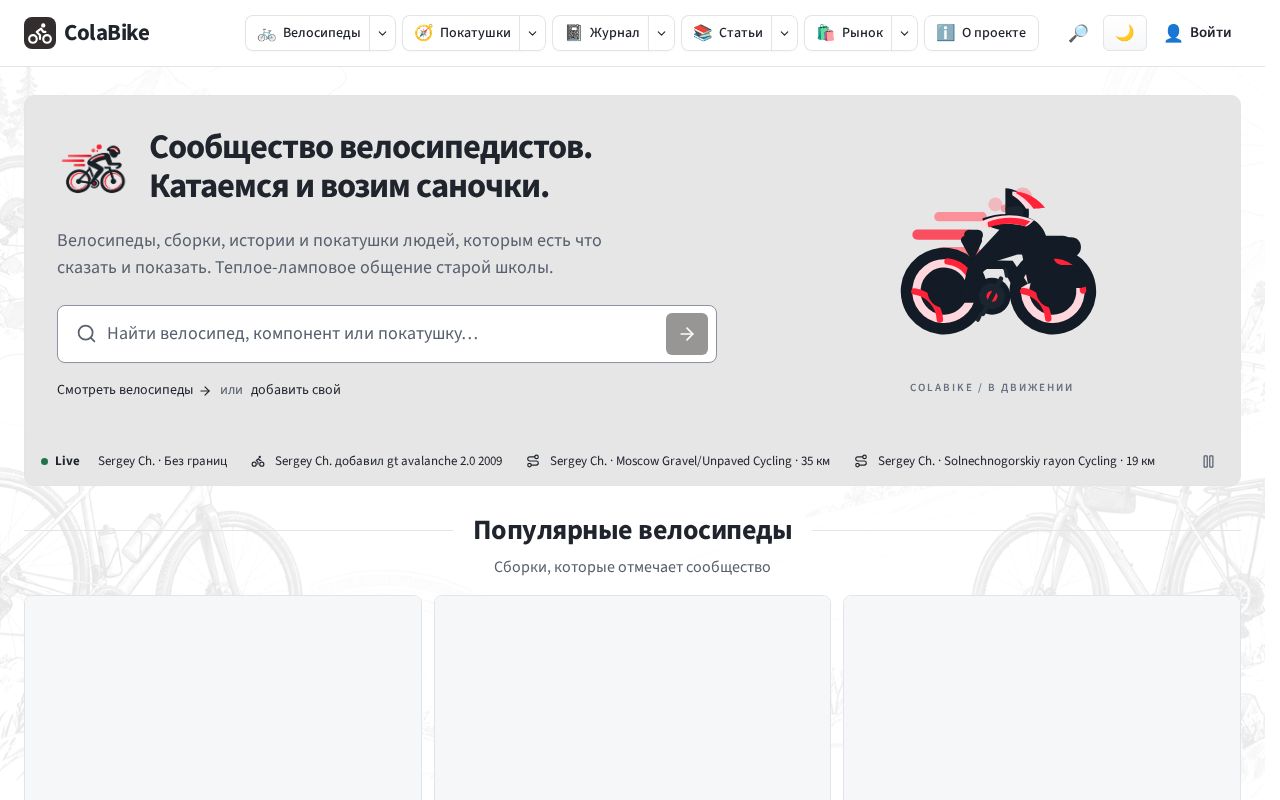Click the bike icon next to gt avalanche entry

(258, 461)
